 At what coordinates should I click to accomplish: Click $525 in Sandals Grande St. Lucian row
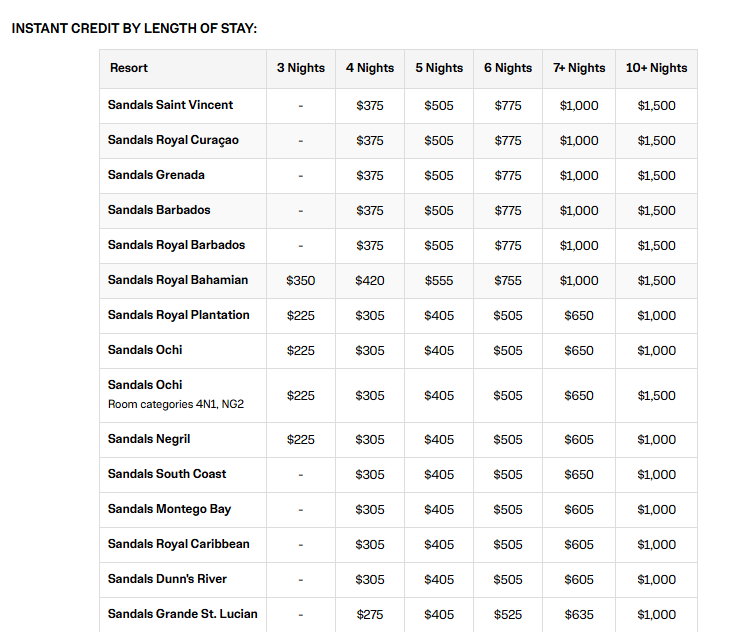coord(508,615)
